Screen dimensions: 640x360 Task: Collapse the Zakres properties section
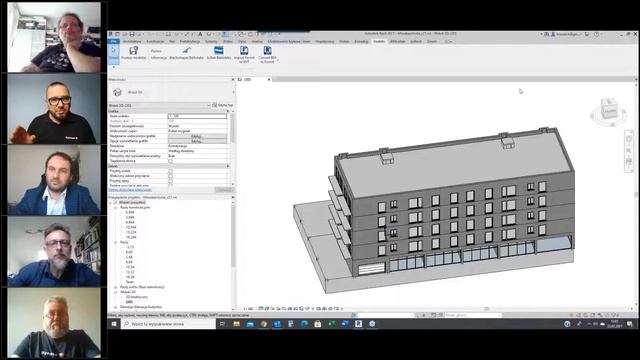tap(228, 166)
